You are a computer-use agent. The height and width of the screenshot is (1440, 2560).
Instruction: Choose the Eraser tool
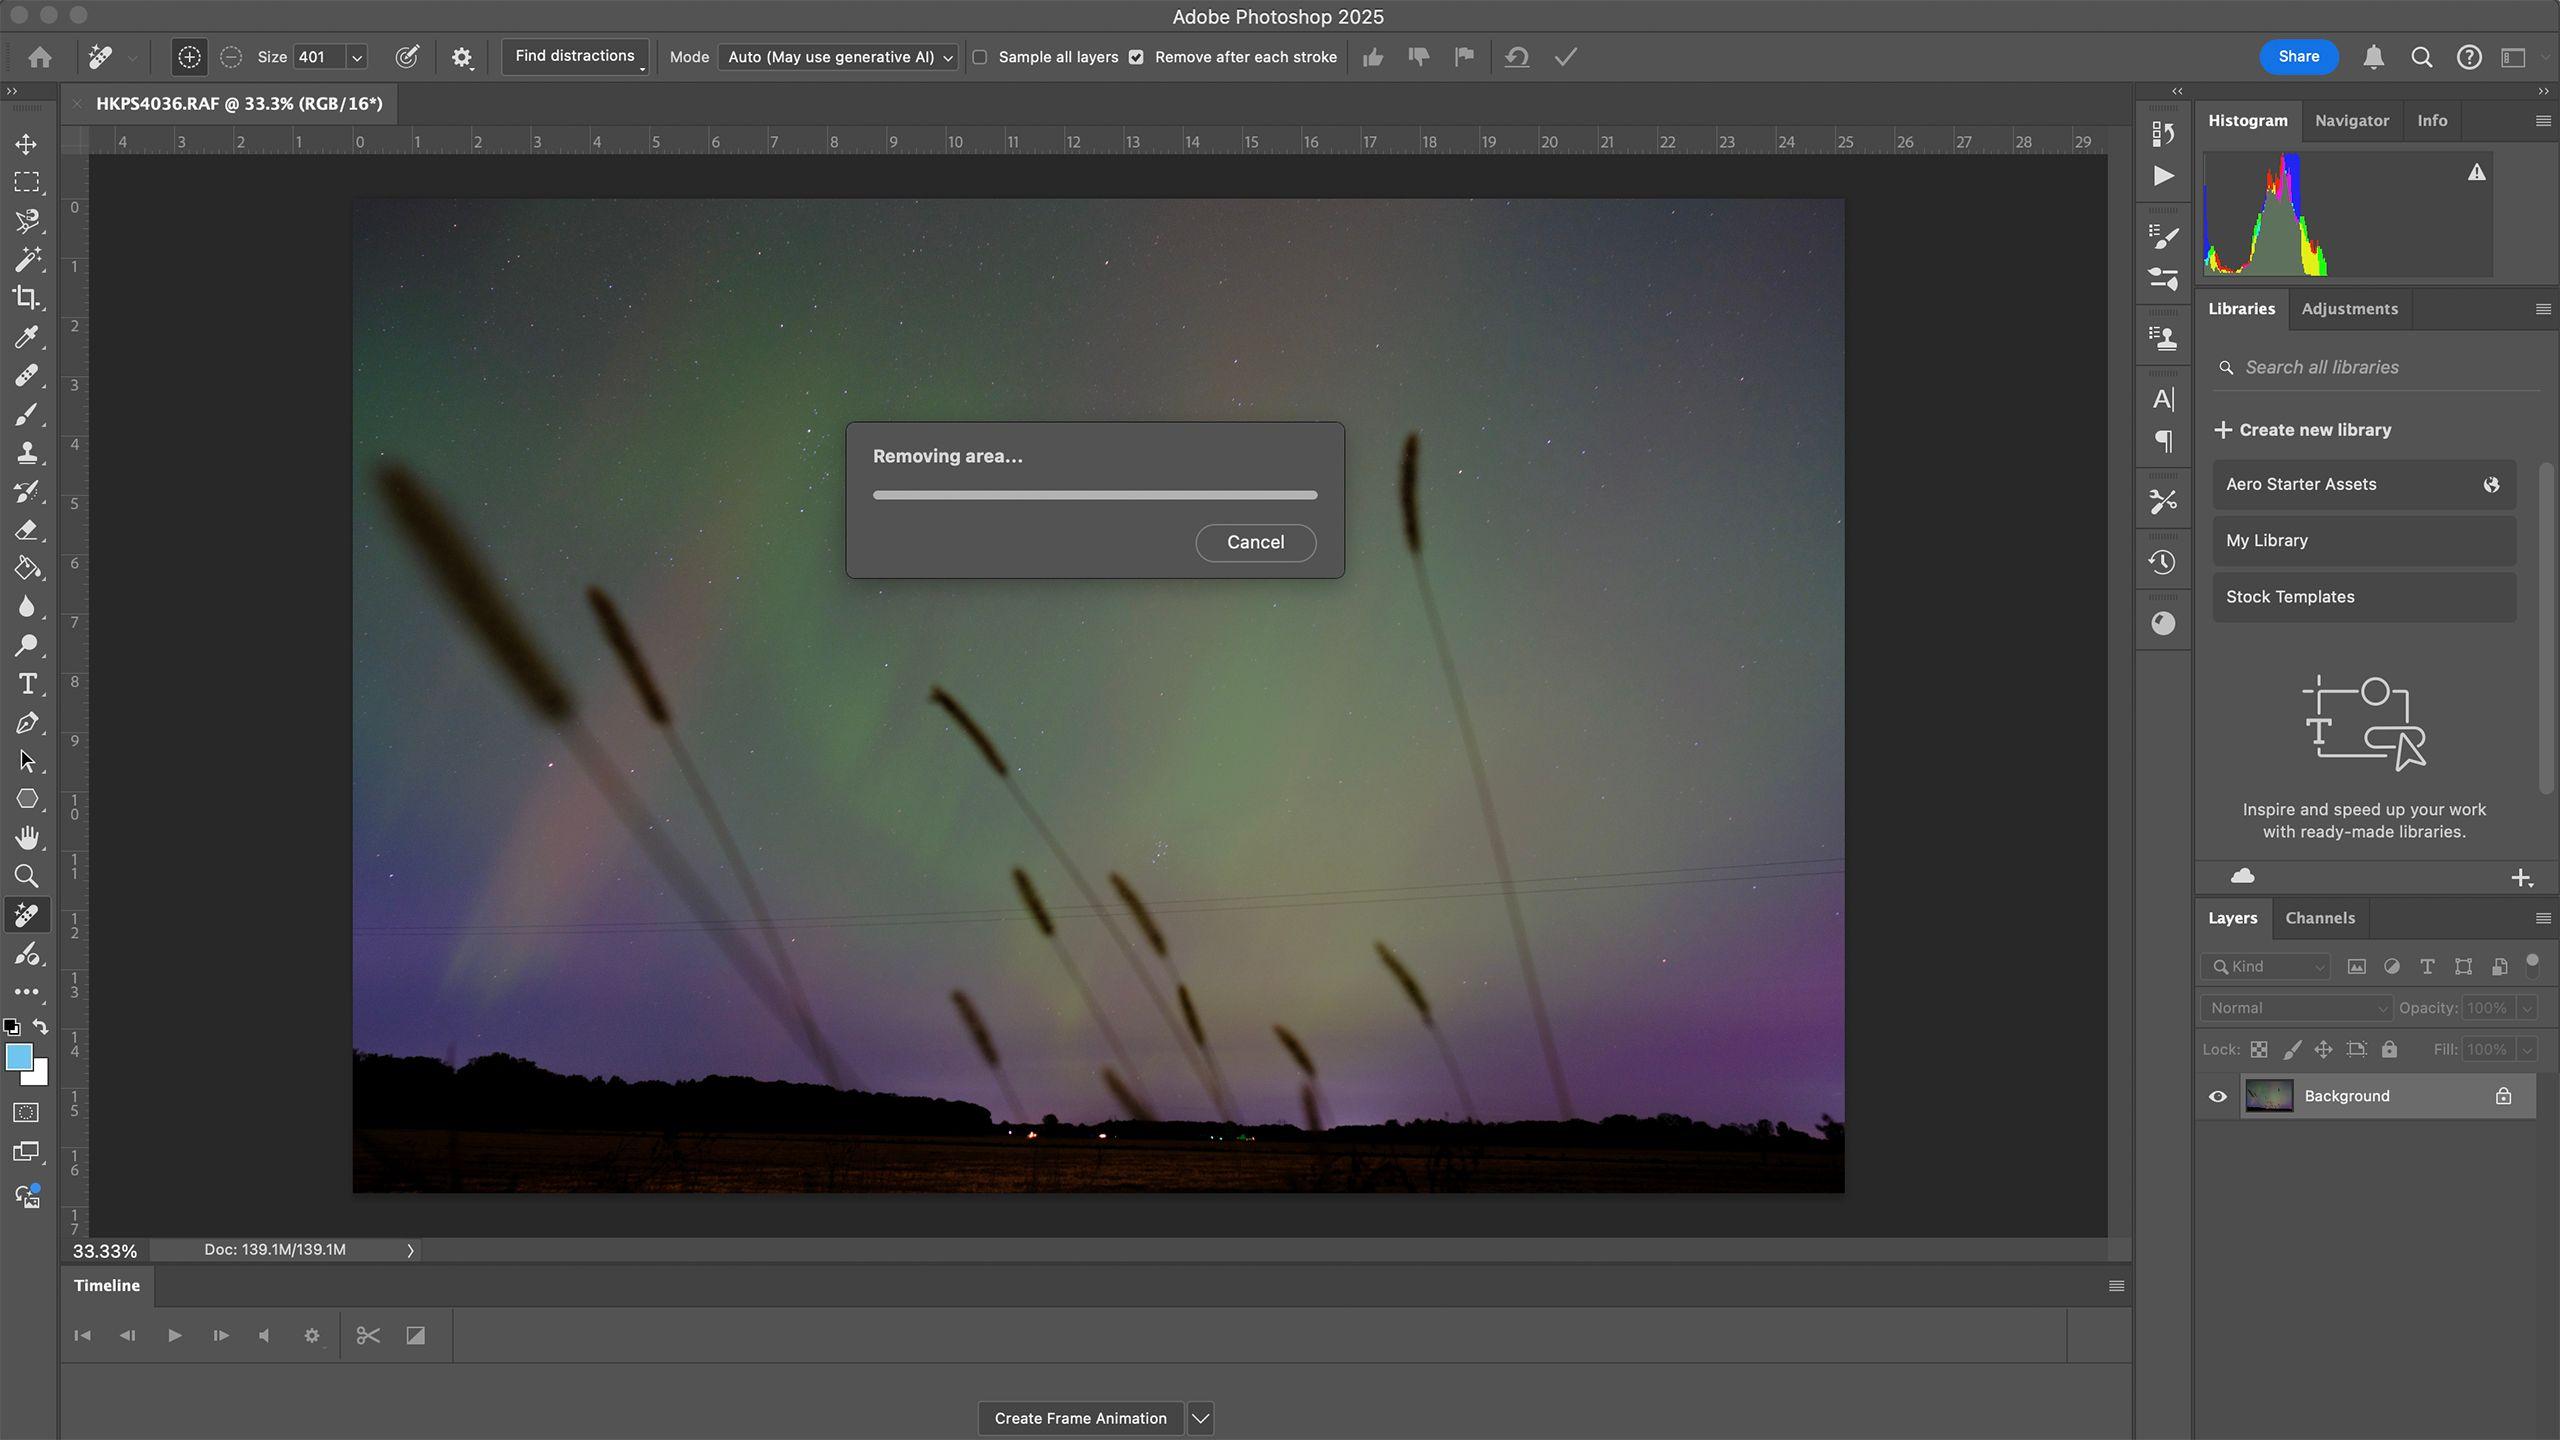(x=27, y=530)
